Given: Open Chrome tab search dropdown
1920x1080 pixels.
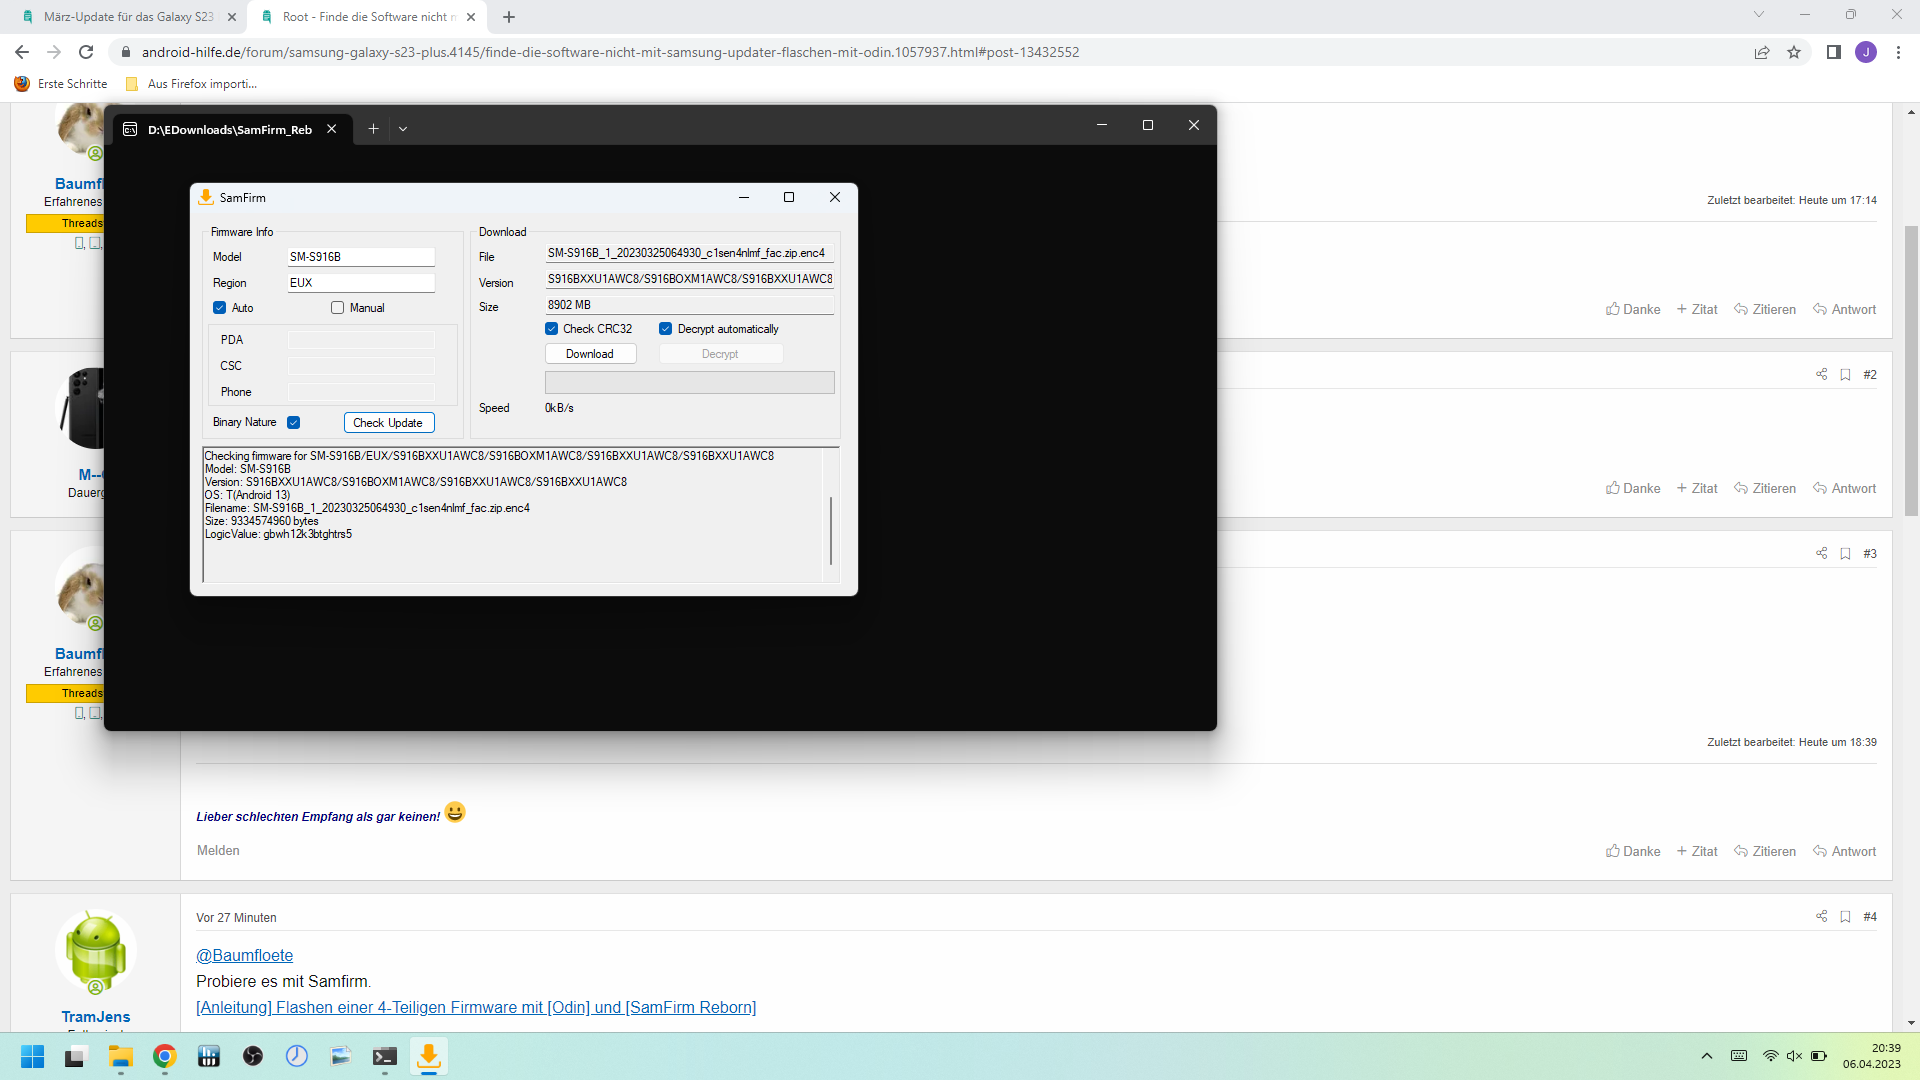Looking at the screenshot, I should point(1759,15).
